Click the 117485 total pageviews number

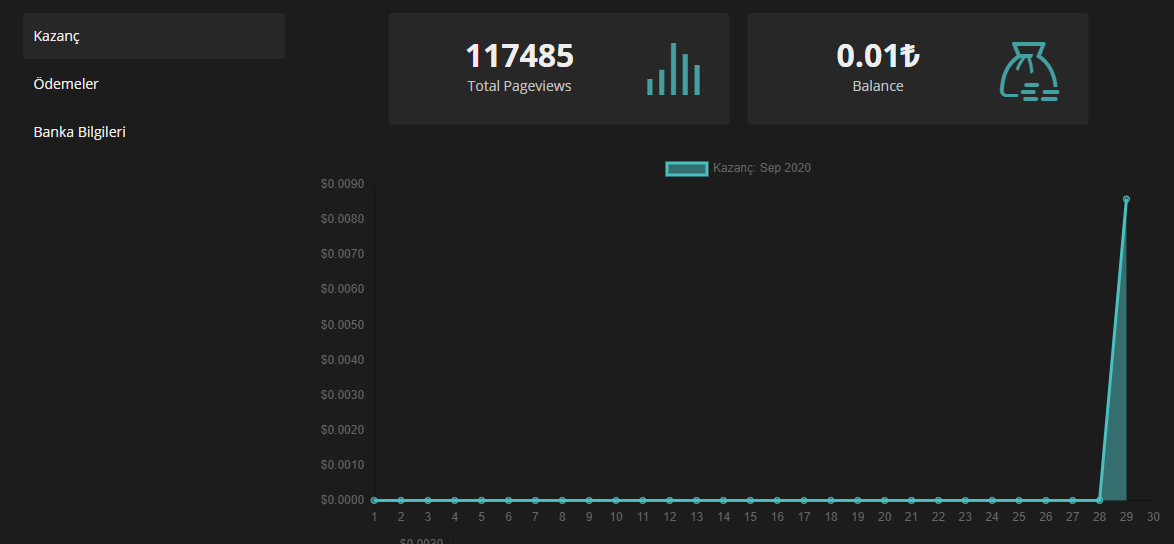click(519, 56)
